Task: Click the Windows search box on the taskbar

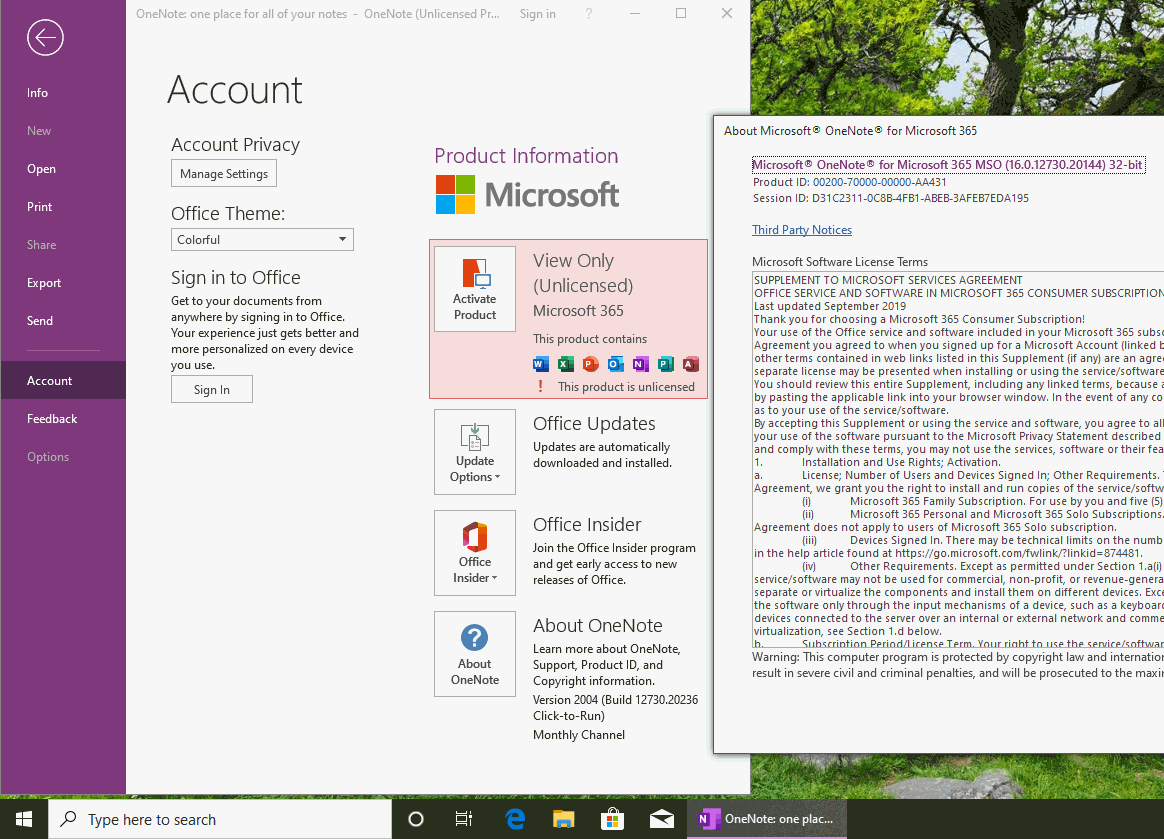Action: (220, 819)
